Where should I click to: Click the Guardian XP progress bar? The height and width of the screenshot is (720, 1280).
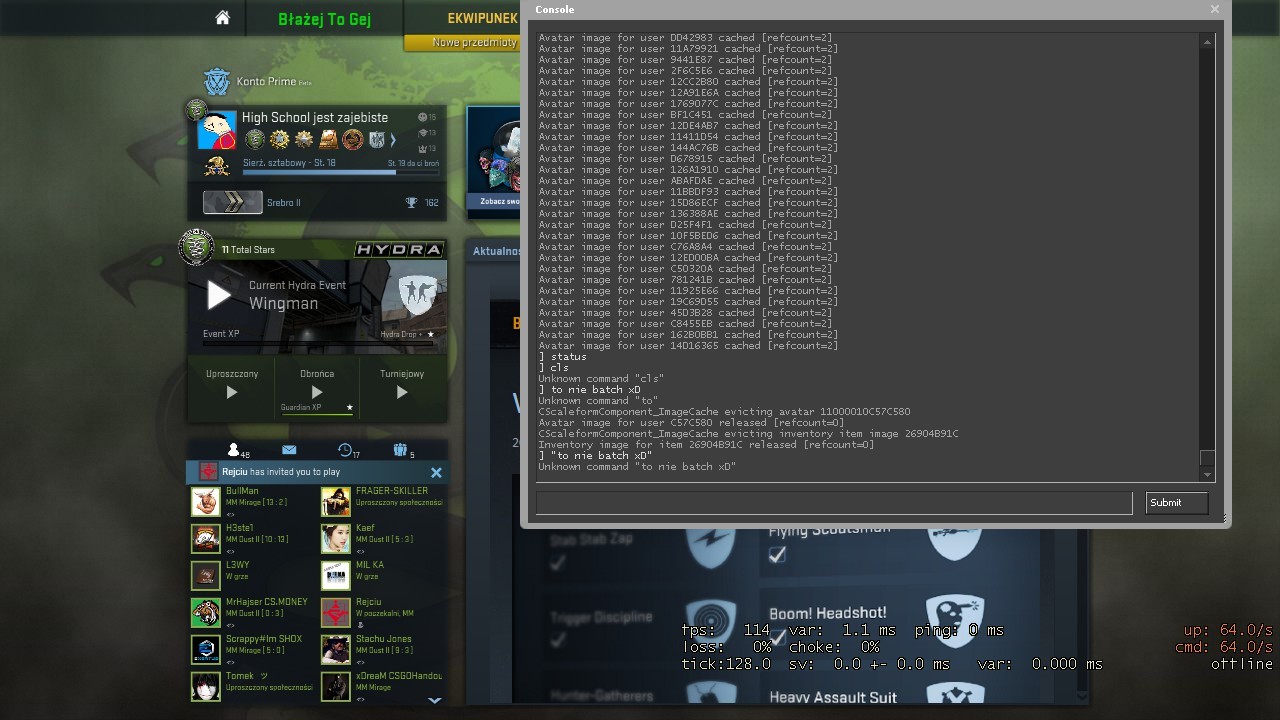(317, 413)
